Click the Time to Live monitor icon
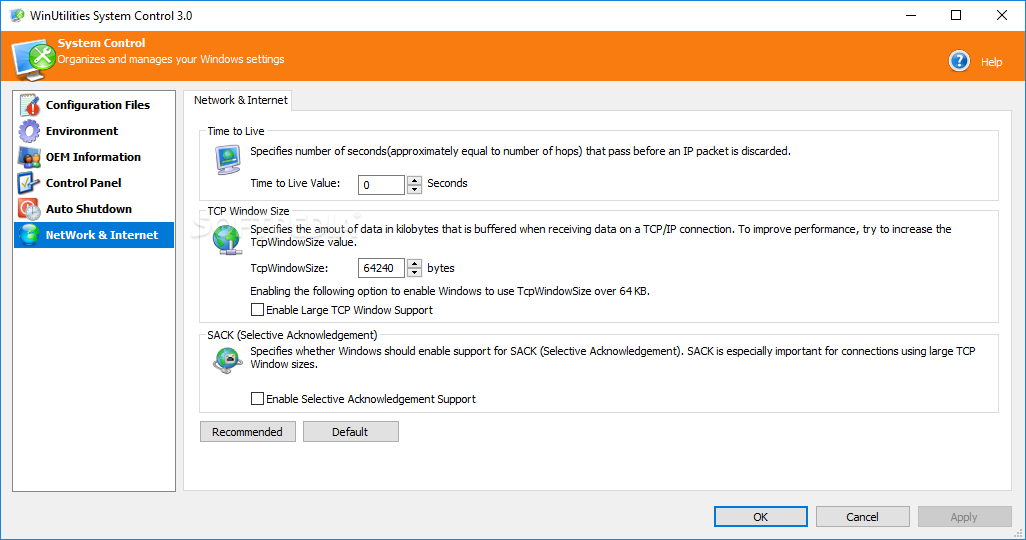 pyautogui.click(x=228, y=159)
